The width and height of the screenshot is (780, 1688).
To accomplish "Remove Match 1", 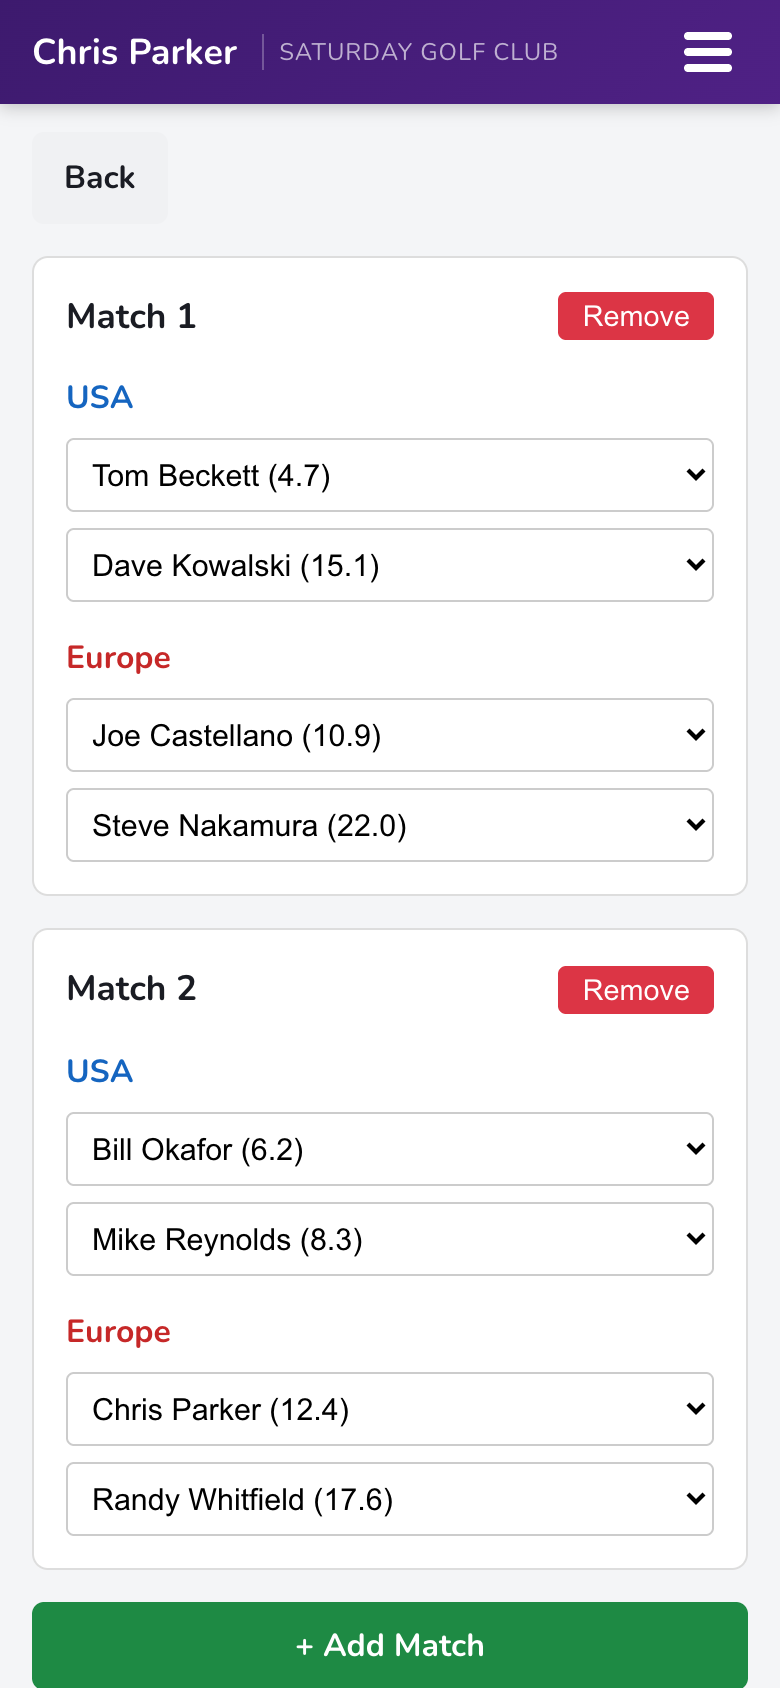I will pyautogui.click(x=636, y=316).
